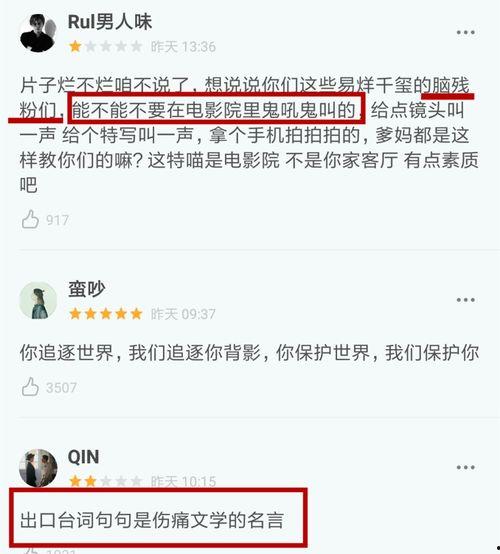
Task: Open more options for QIN review
Action: pyautogui.click(x=465, y=467)
